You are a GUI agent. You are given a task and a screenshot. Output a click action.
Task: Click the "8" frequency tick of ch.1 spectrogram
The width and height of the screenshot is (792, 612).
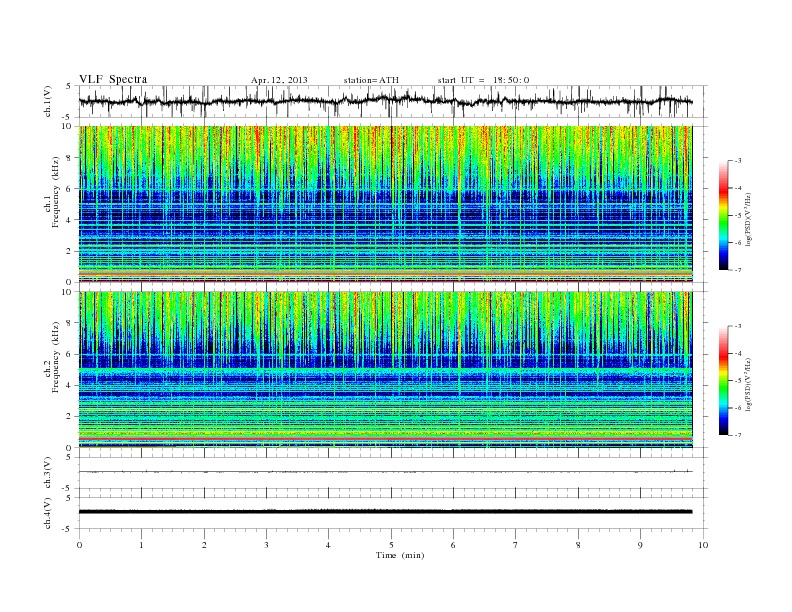tap(69, 158)
